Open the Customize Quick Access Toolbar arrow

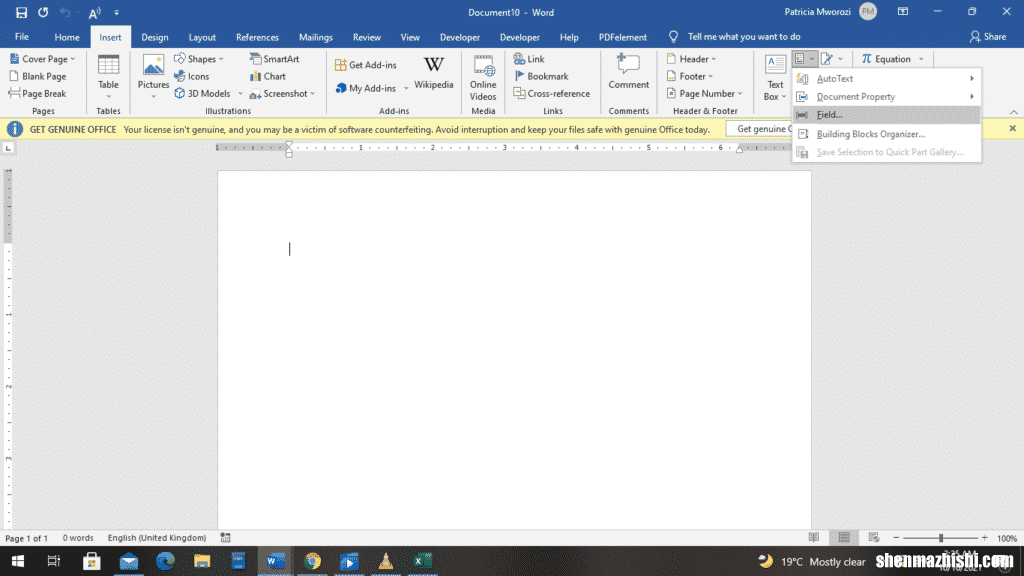pos(116,12)
